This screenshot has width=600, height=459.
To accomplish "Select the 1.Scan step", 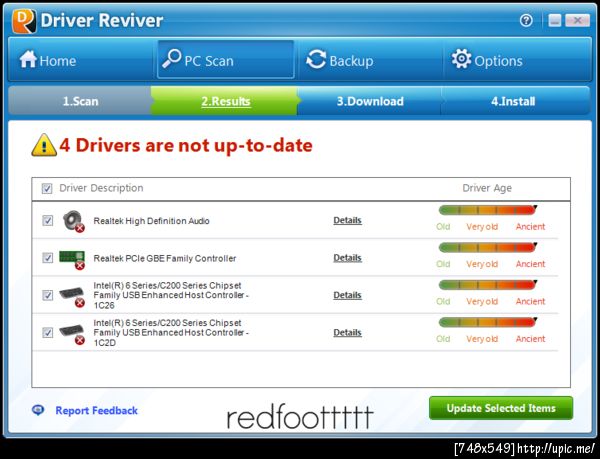I will click(80, 101).
